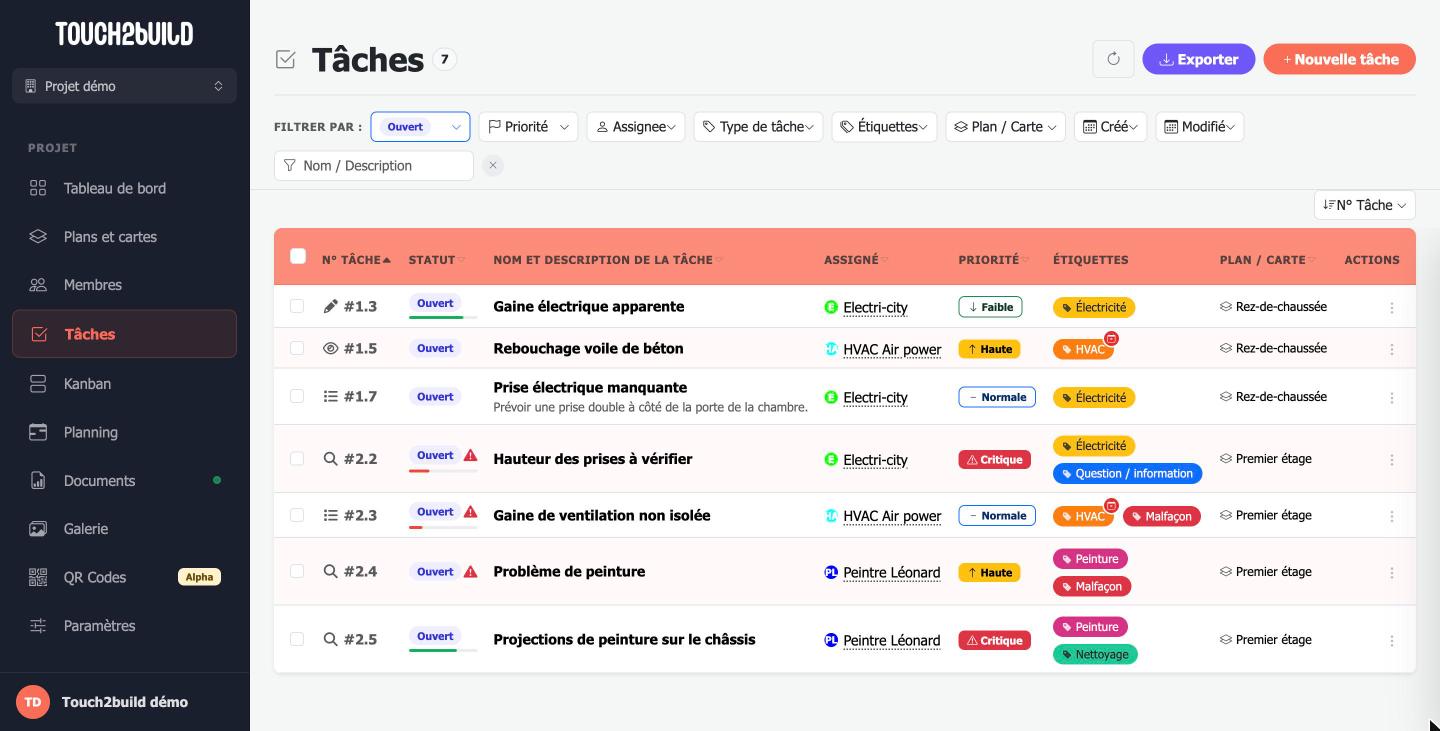The width and height of the screenshot is (1440, 731).
Task: Check the box for task #2.3
Action: pos(297,515)
